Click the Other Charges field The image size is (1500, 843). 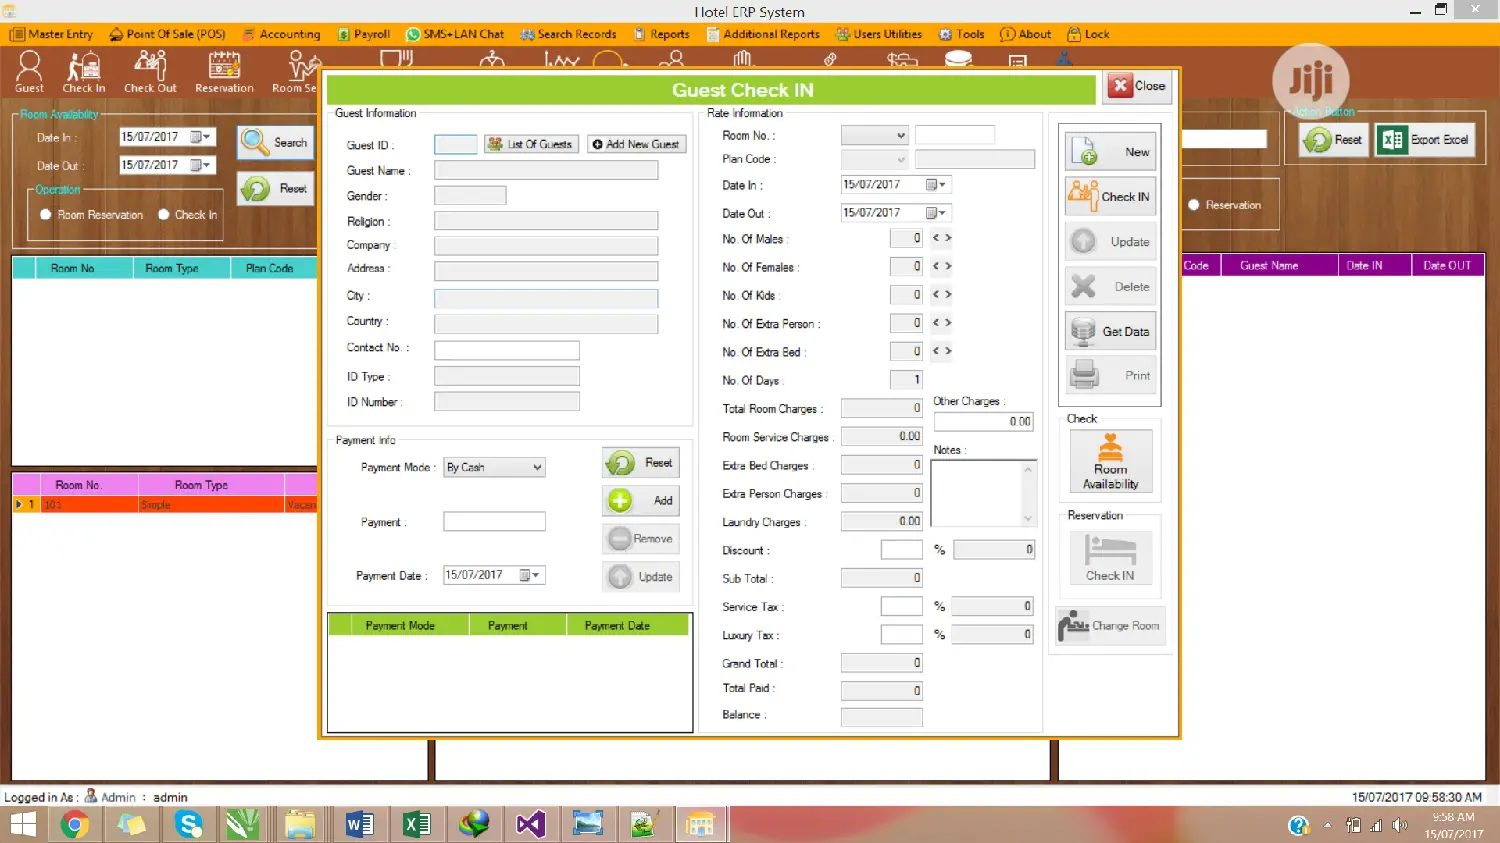pyautogui.click(x=983, y=421)
